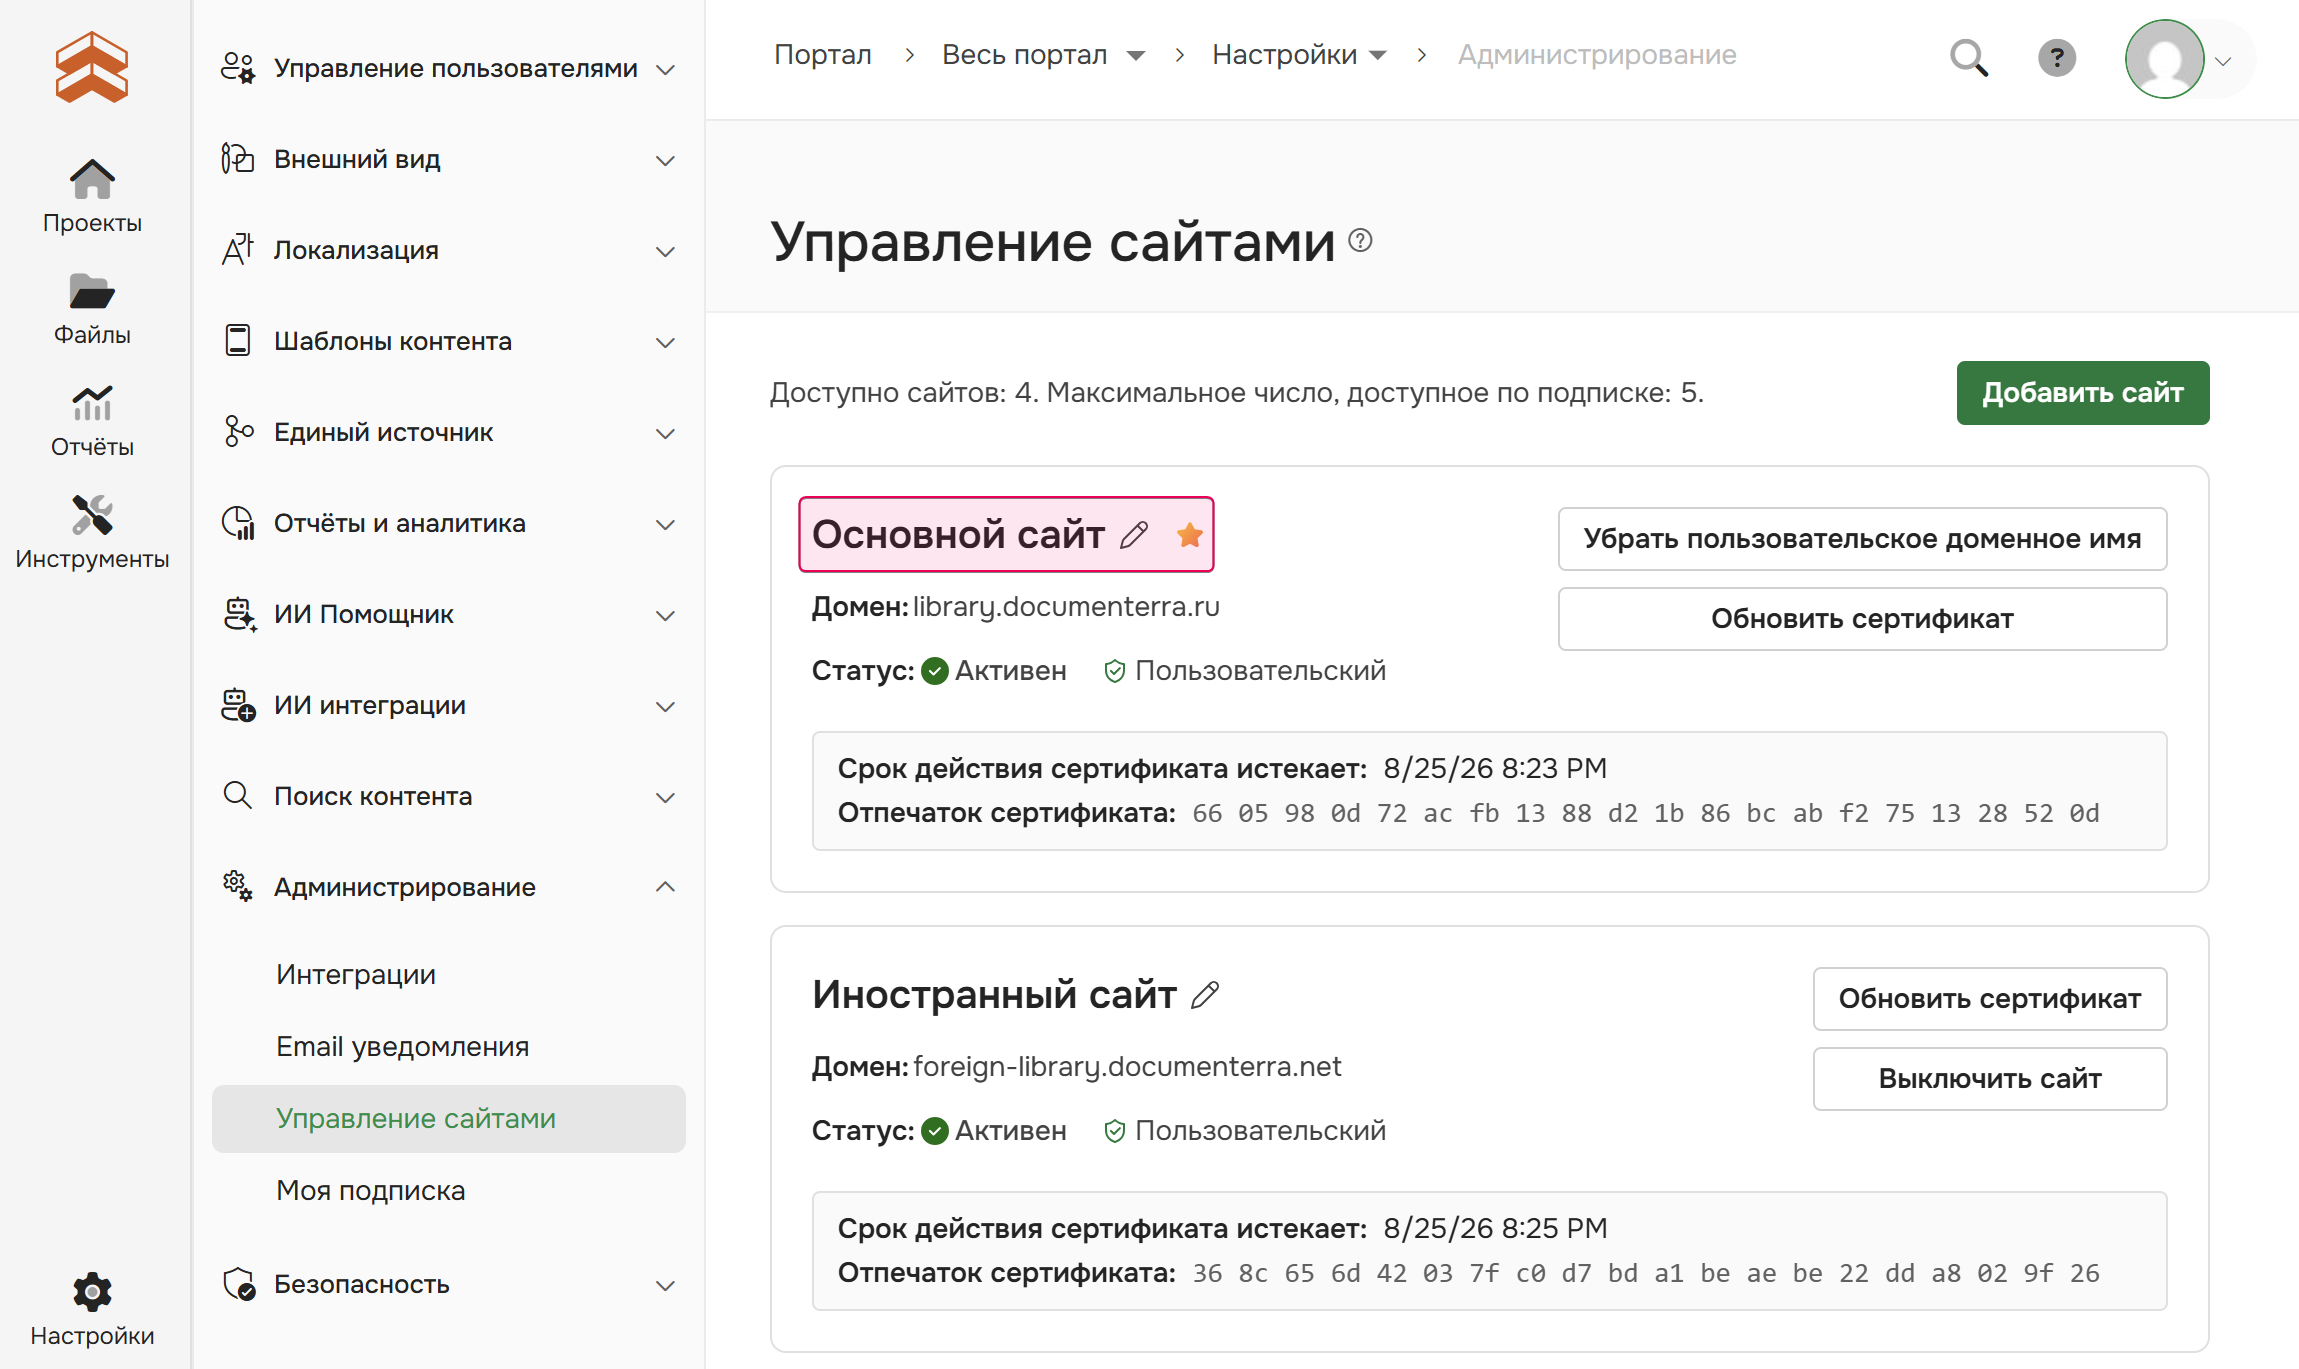Viewport: 2299px width, 1369px height.
Task: Expand ИИ интеграции chevron
Action: (x=665, y=706)
